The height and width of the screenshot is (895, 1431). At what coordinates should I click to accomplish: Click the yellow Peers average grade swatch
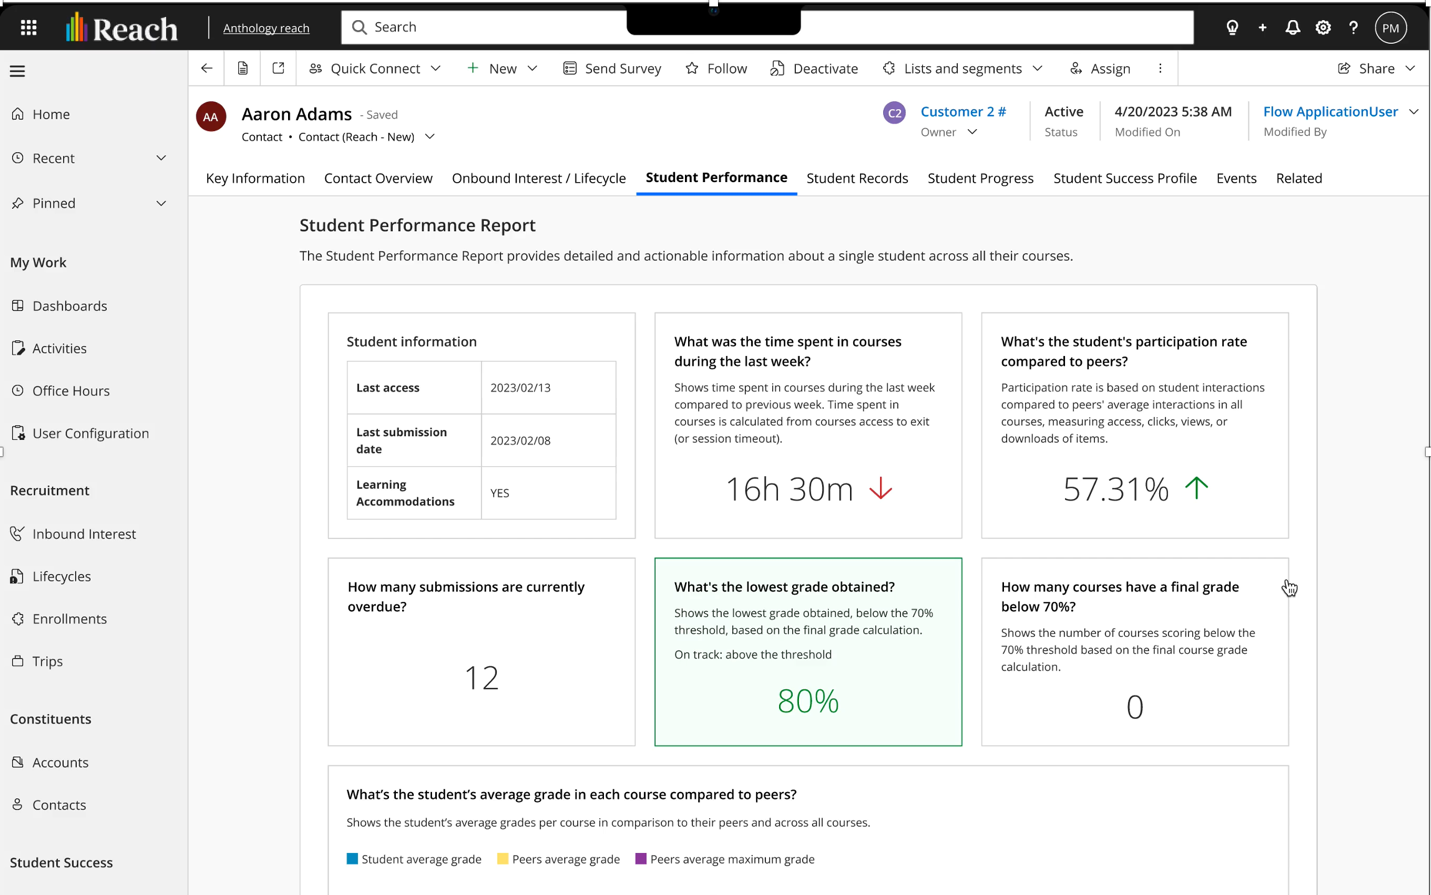tap(503, 859)
